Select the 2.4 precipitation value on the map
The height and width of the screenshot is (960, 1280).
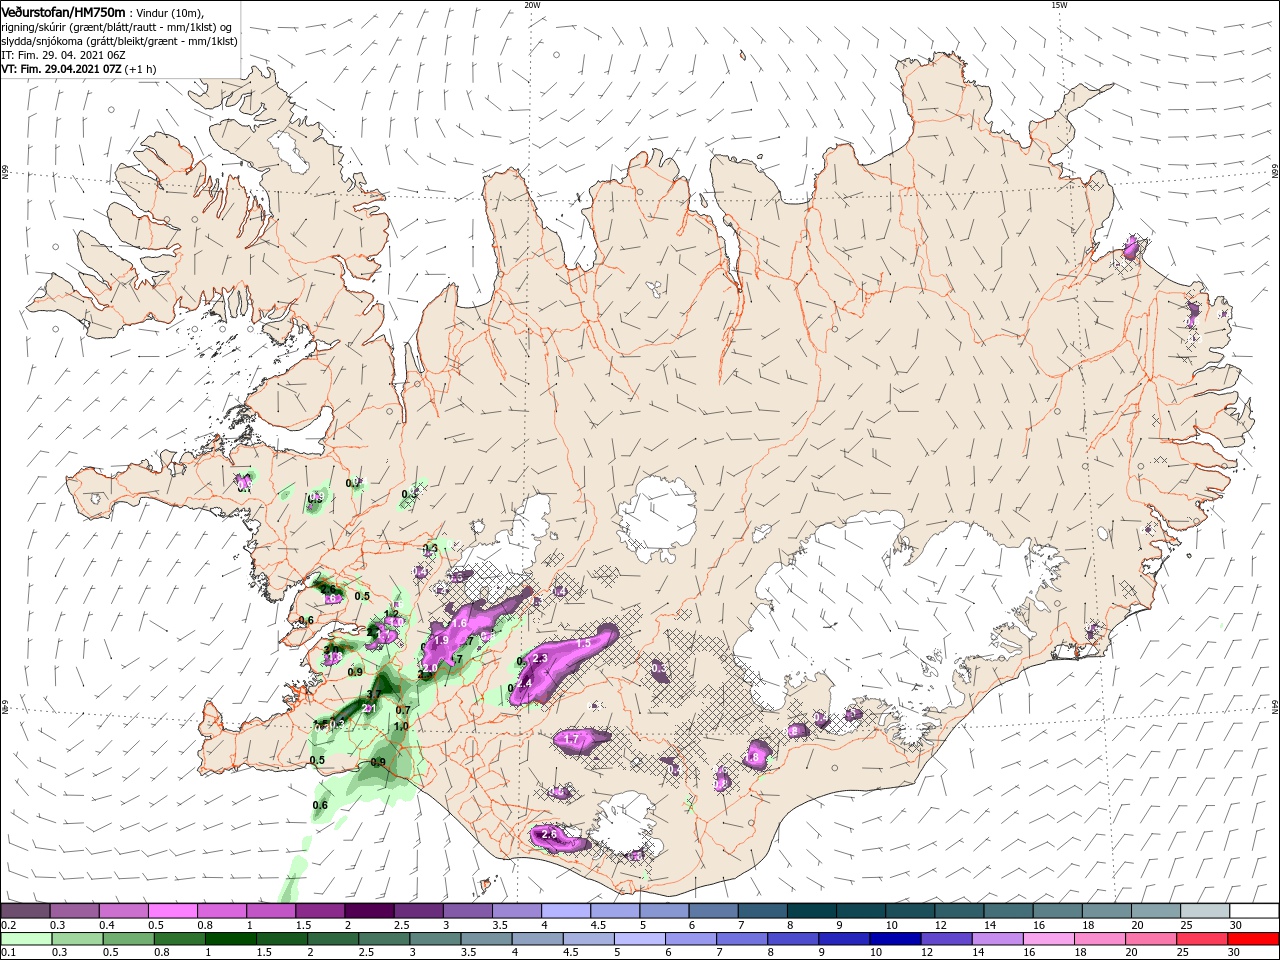tap(525, 683)
